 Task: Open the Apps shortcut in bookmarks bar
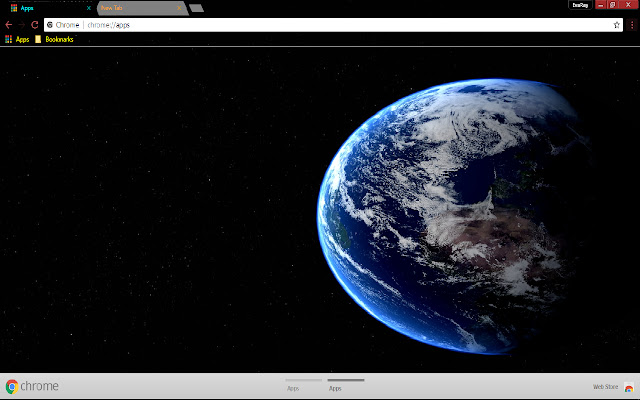click(17, 39)
